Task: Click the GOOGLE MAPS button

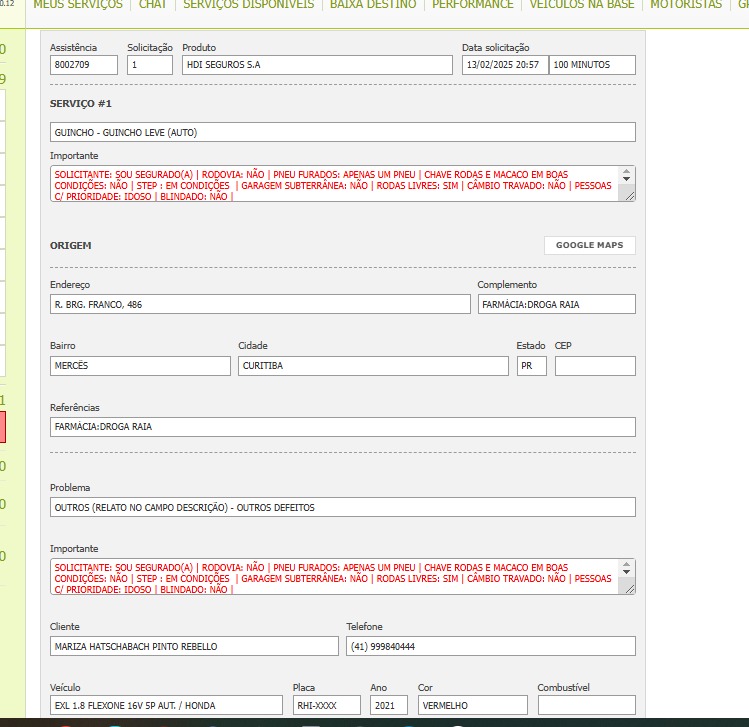Action: point(589,245)
